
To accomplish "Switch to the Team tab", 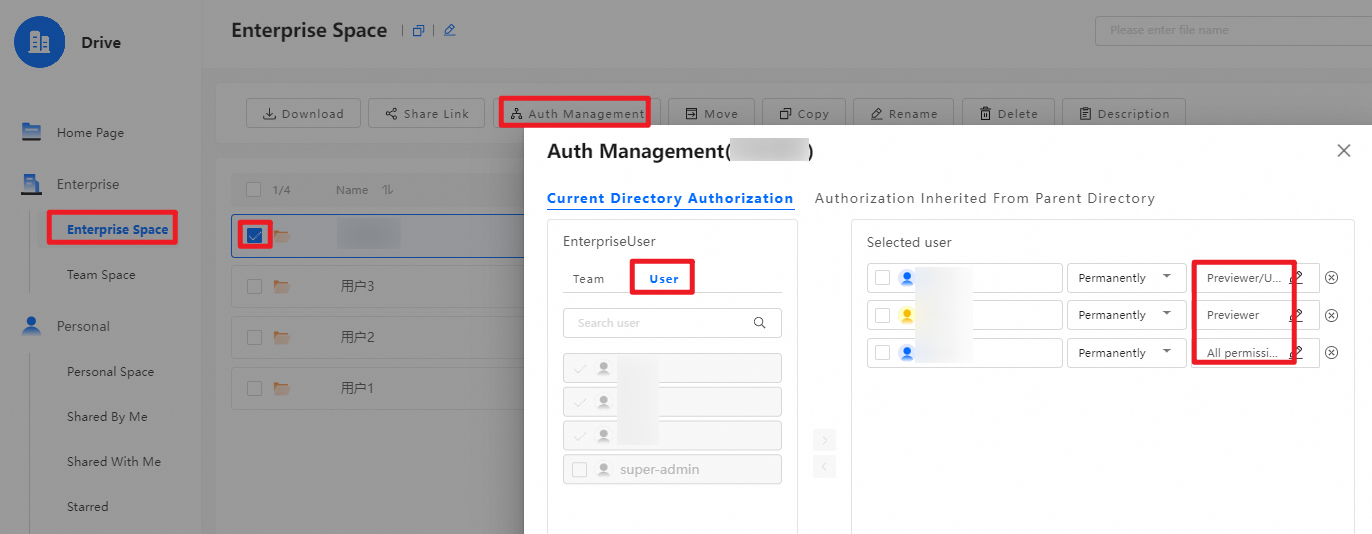I will [x=589, y=279].
